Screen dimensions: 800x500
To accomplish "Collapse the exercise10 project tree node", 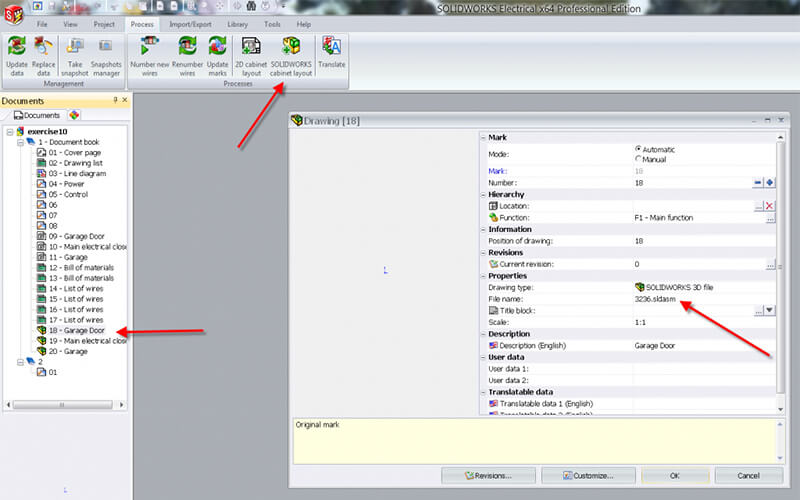I will point(10,132).
